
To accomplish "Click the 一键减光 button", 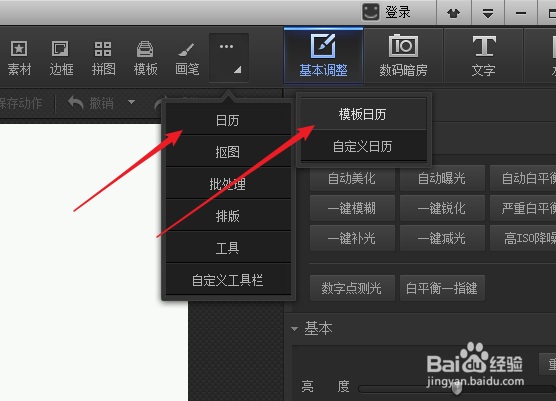I will pyautogui.click(x=442, y=238).
